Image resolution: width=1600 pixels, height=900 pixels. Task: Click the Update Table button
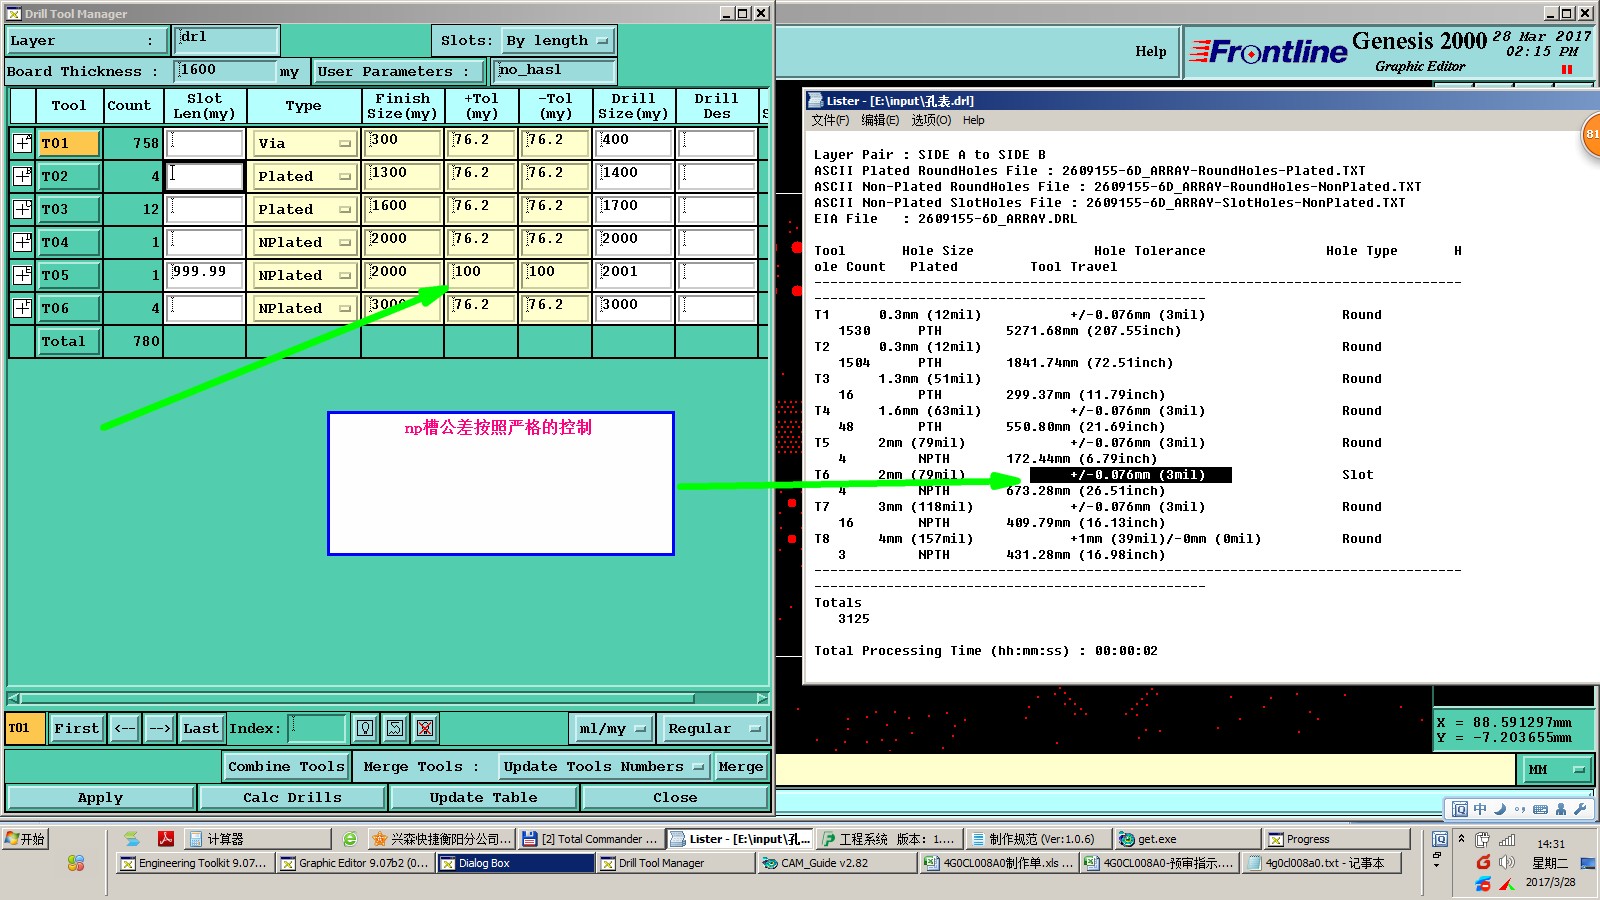[x=484, y=797]
